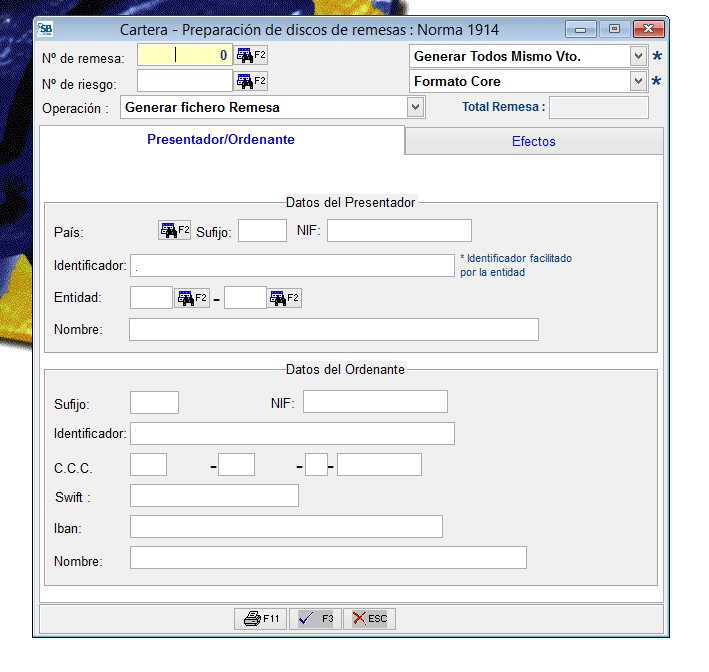
Task: Click the second Entidad F2 lookup icon
Action: (x=284, y=298)
